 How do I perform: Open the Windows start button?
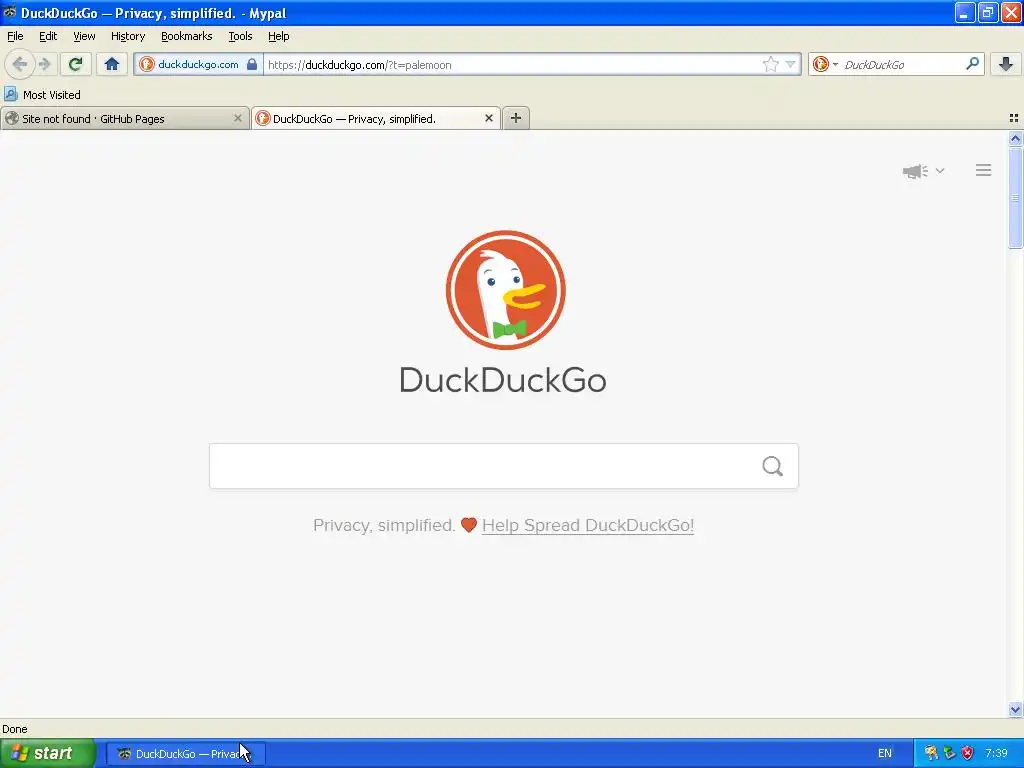coord(47,753)
